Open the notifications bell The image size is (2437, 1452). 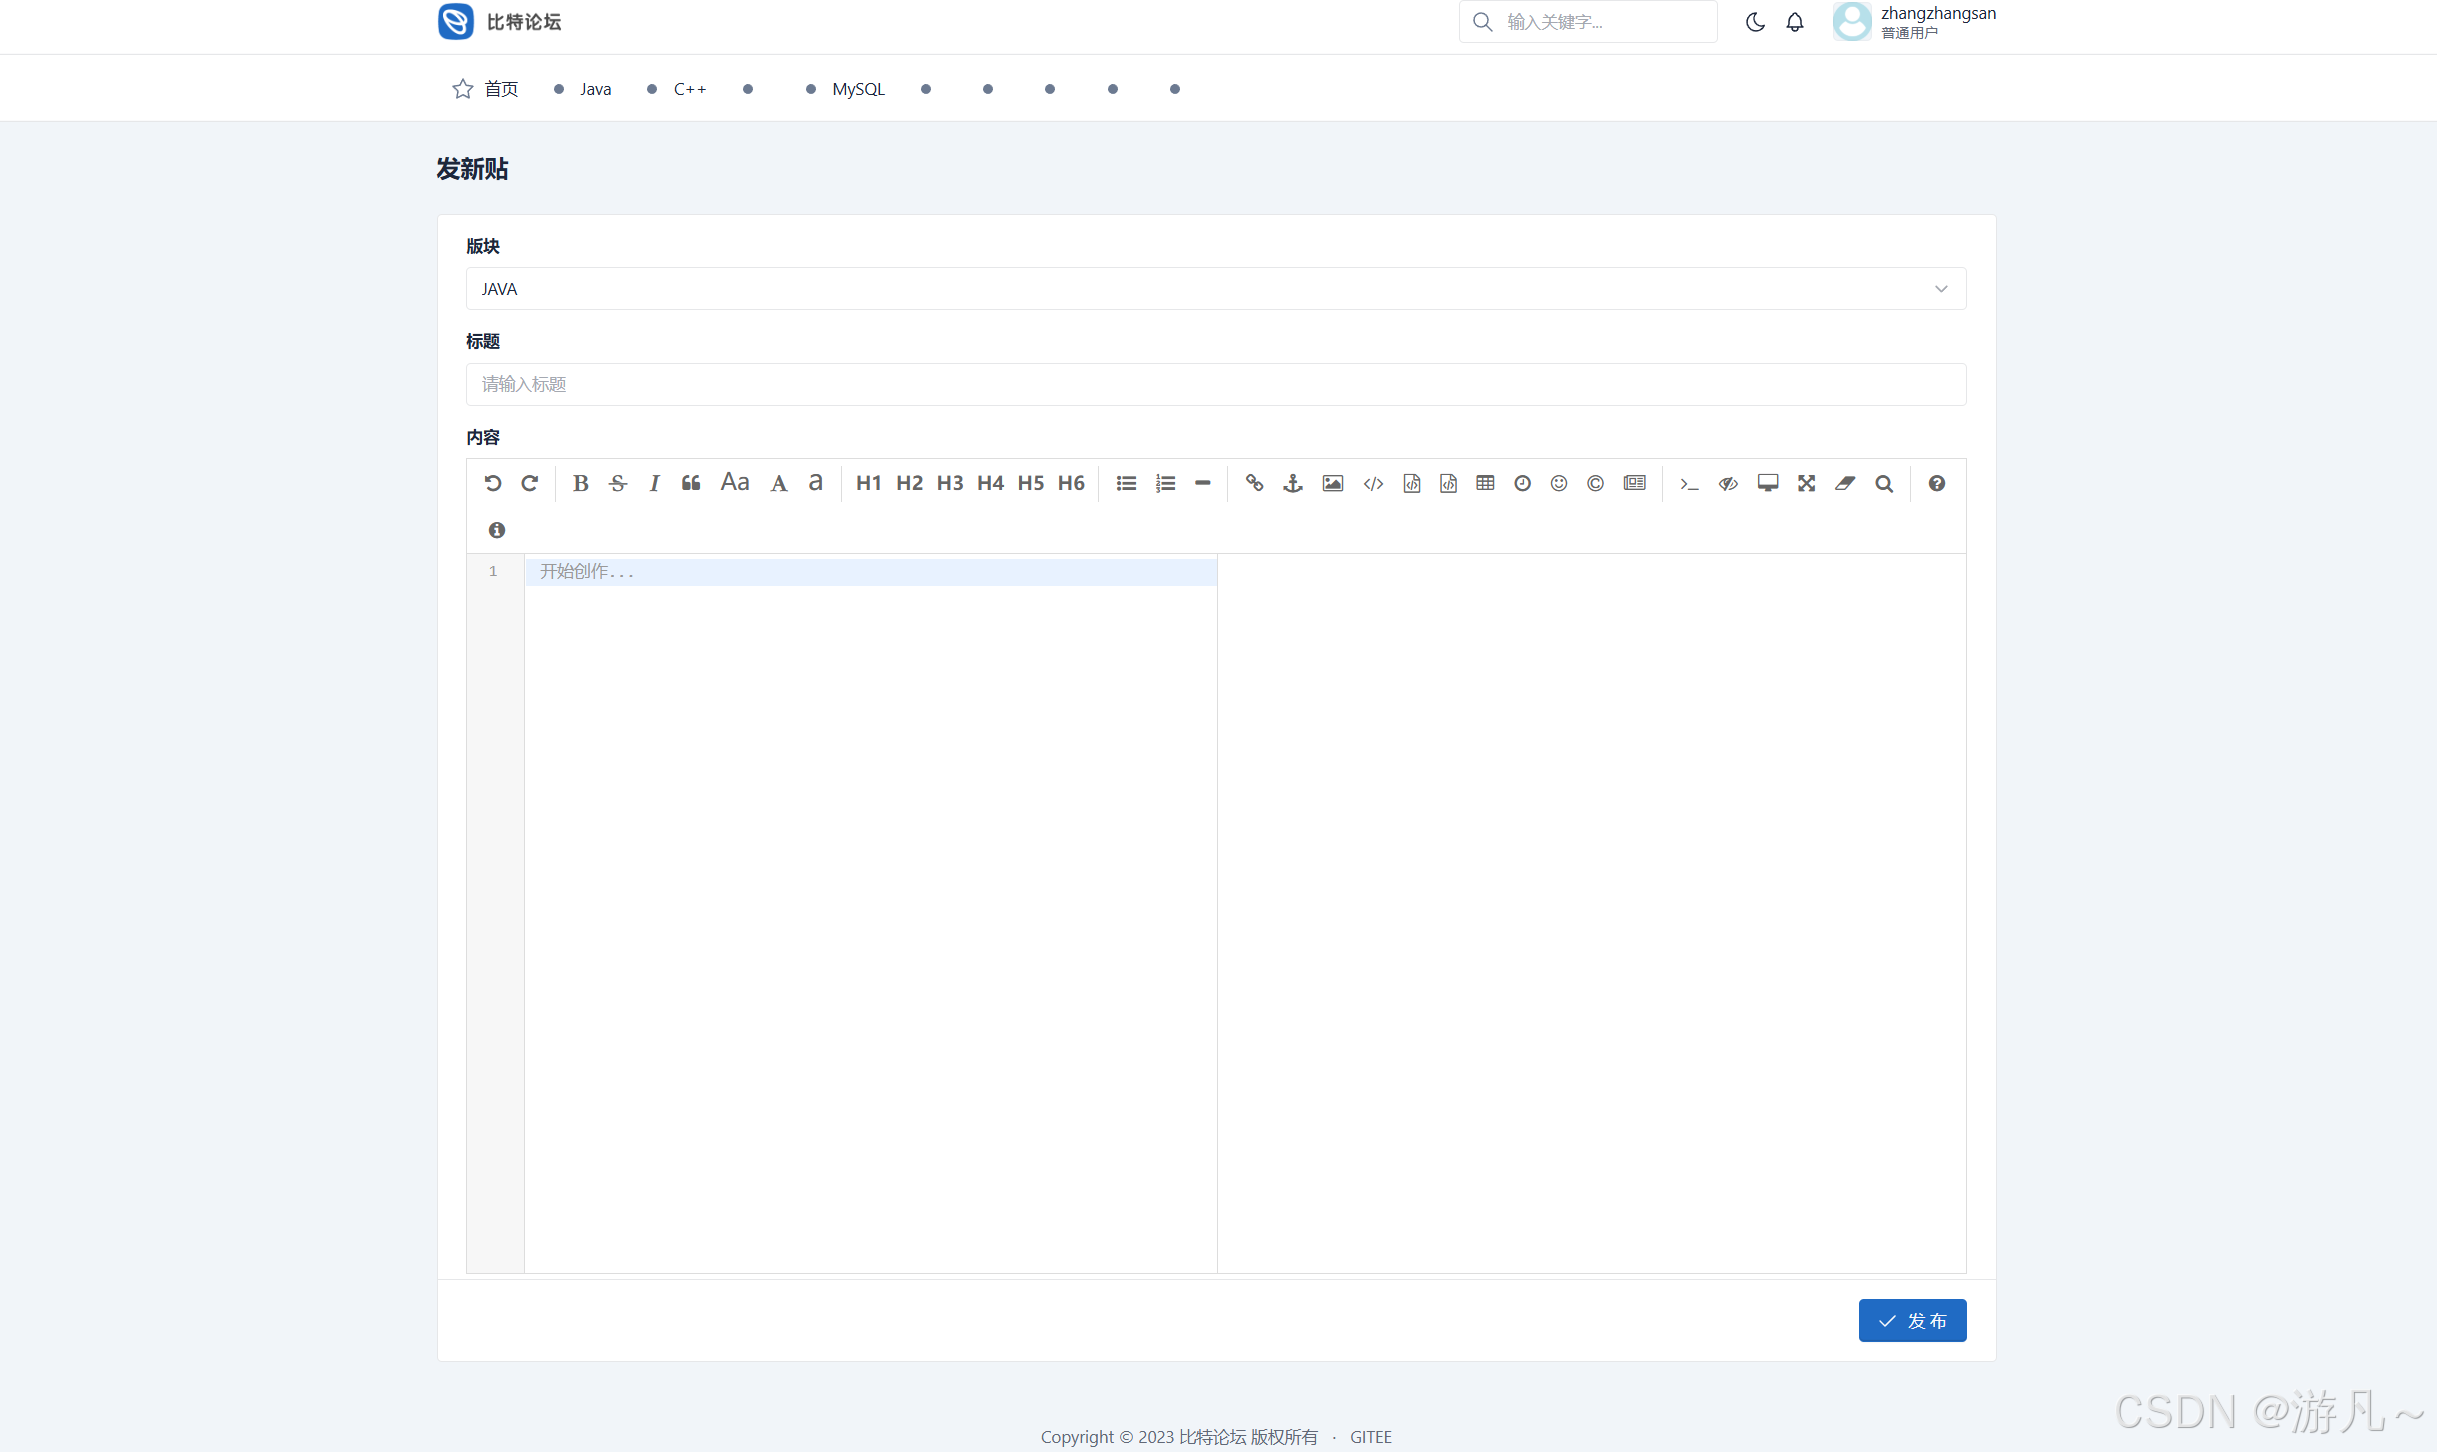(1795, 22)
